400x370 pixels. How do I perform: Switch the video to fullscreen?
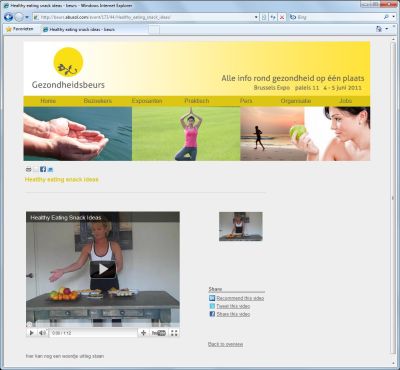click(174, 333)
